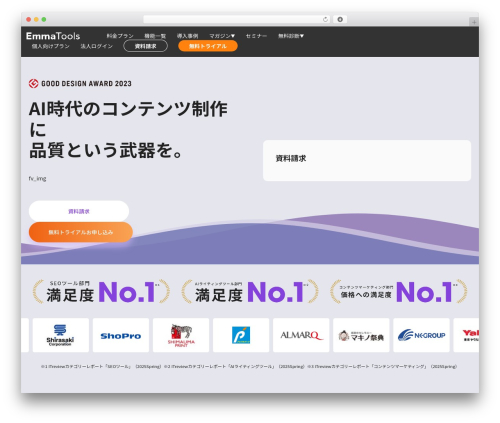This screenshot has height=423, width=500.
Task: Open the 個人向けプラン link
Action: click(x=51, y=46)
